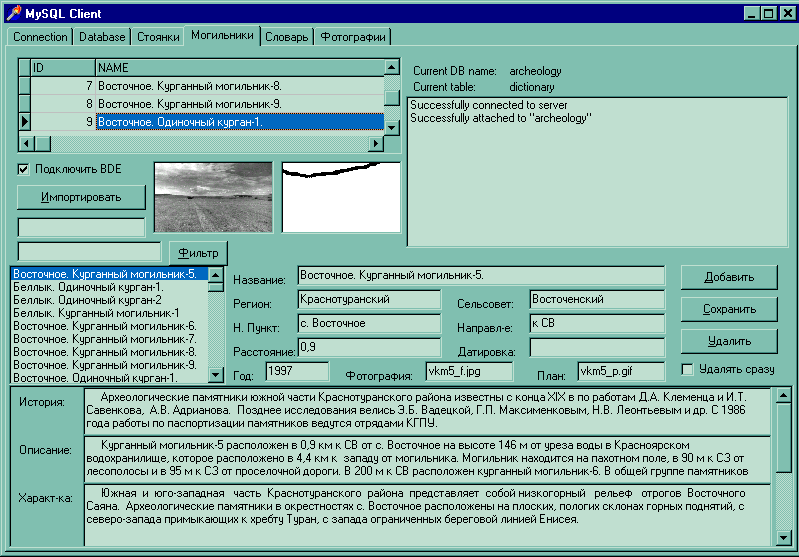Image resolution: width=799 pixels, height=557 pixels.
Task: Open the site plan thumbnail
Action: [341, 198]
